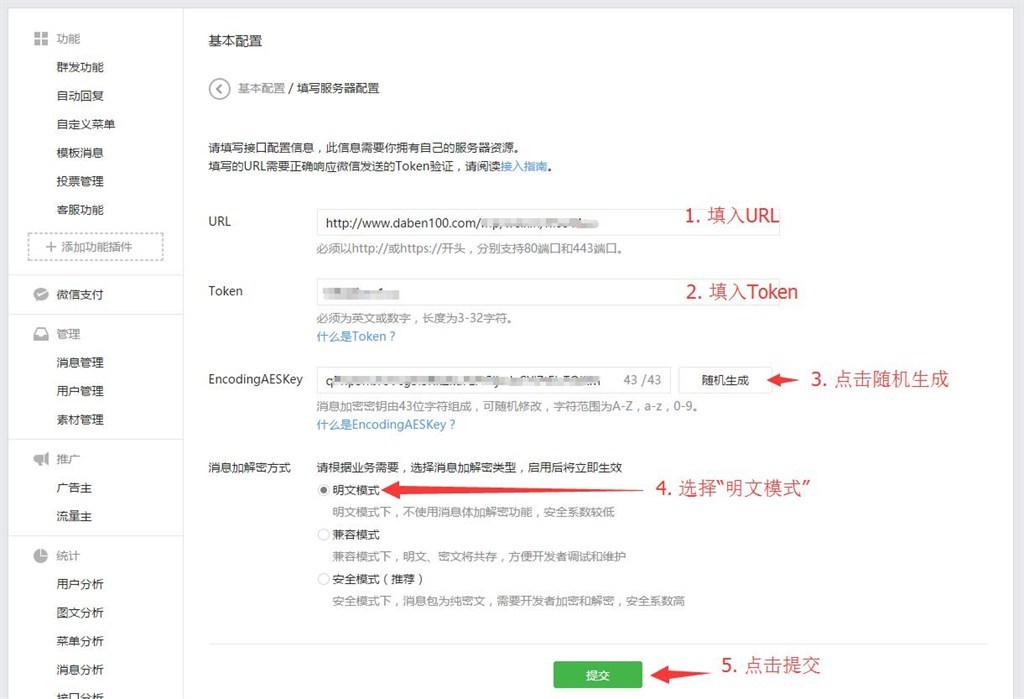Click the 统计 section header
The image size is (1024, 699).
pyautogui.click(x=68, y=555)
